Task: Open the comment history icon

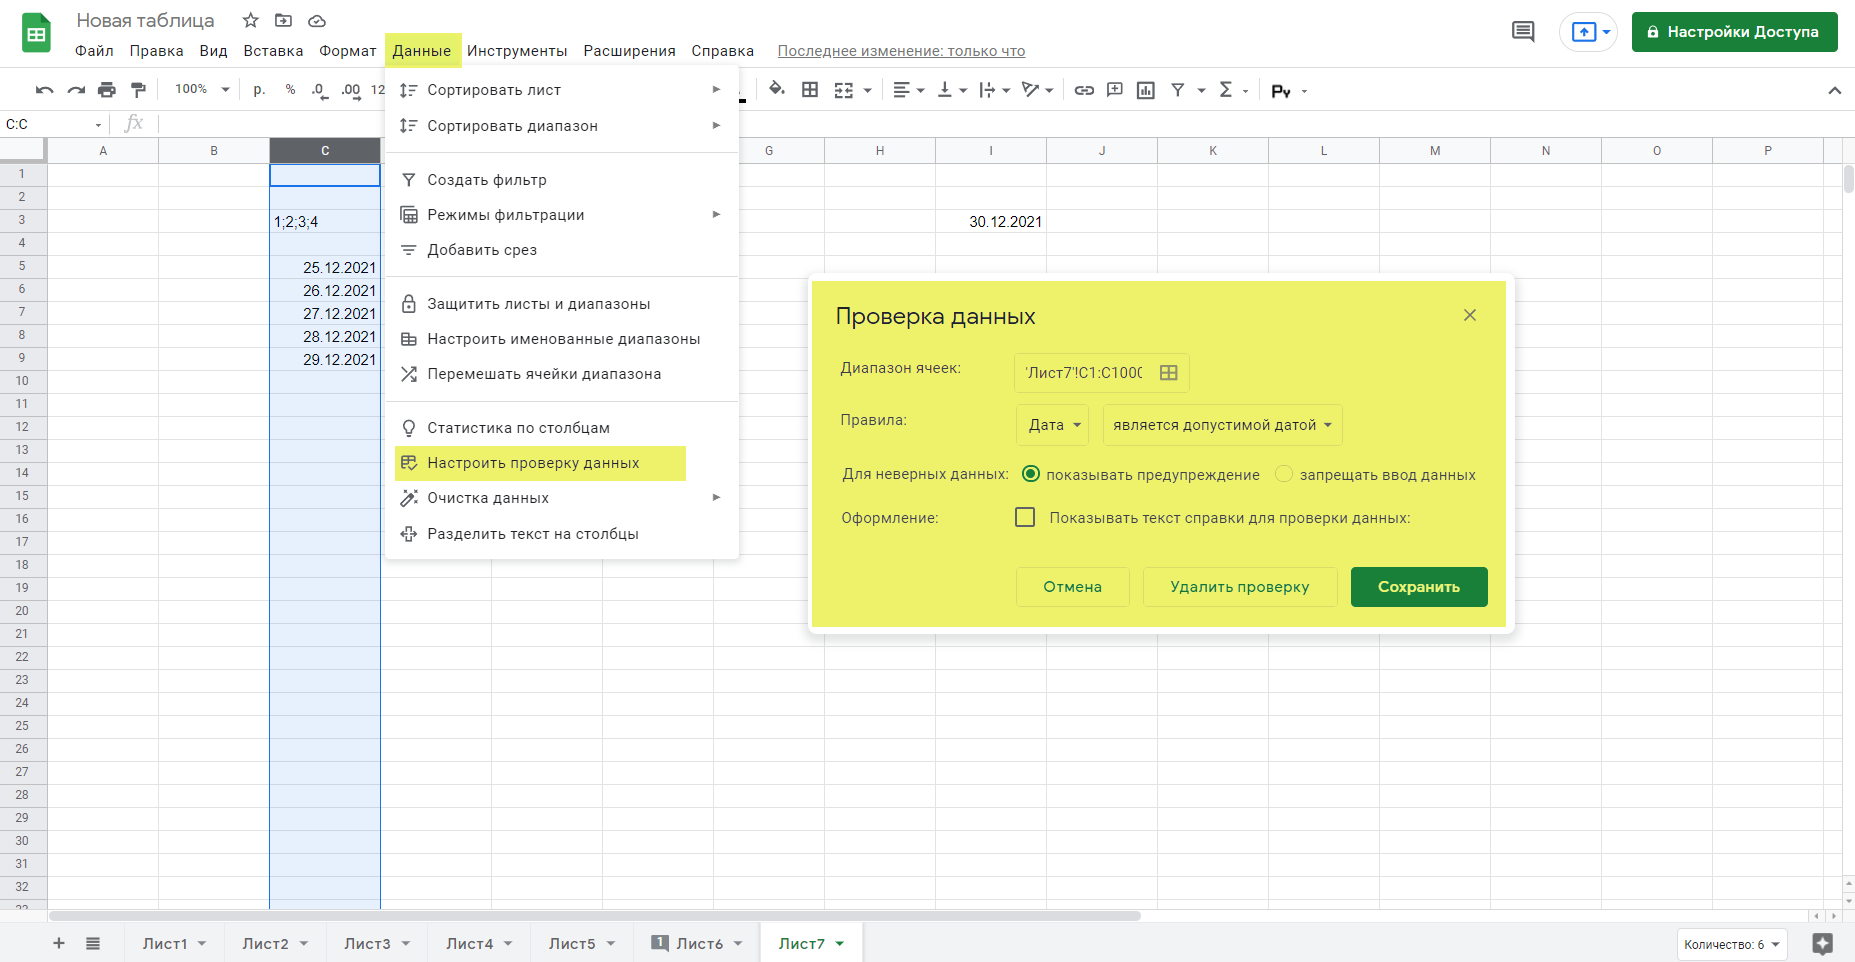Action: coord(1523,32)
